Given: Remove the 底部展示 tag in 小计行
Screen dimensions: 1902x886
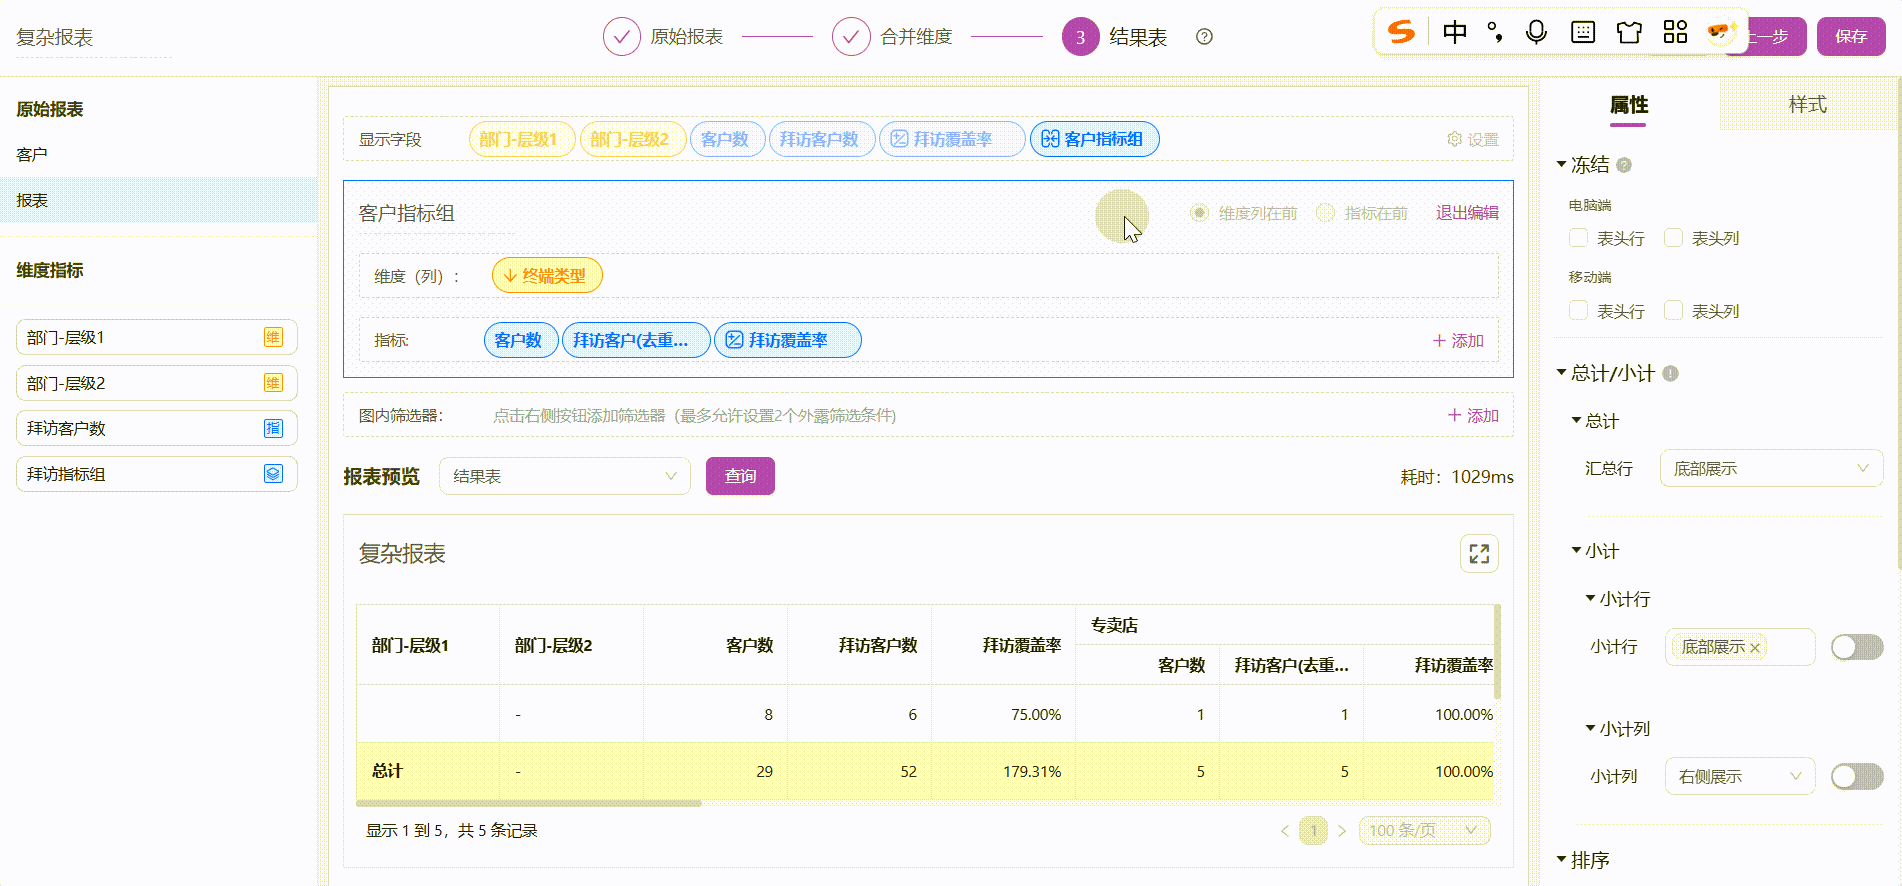Looking at the screenshot, I should [x=1754, y=648].
